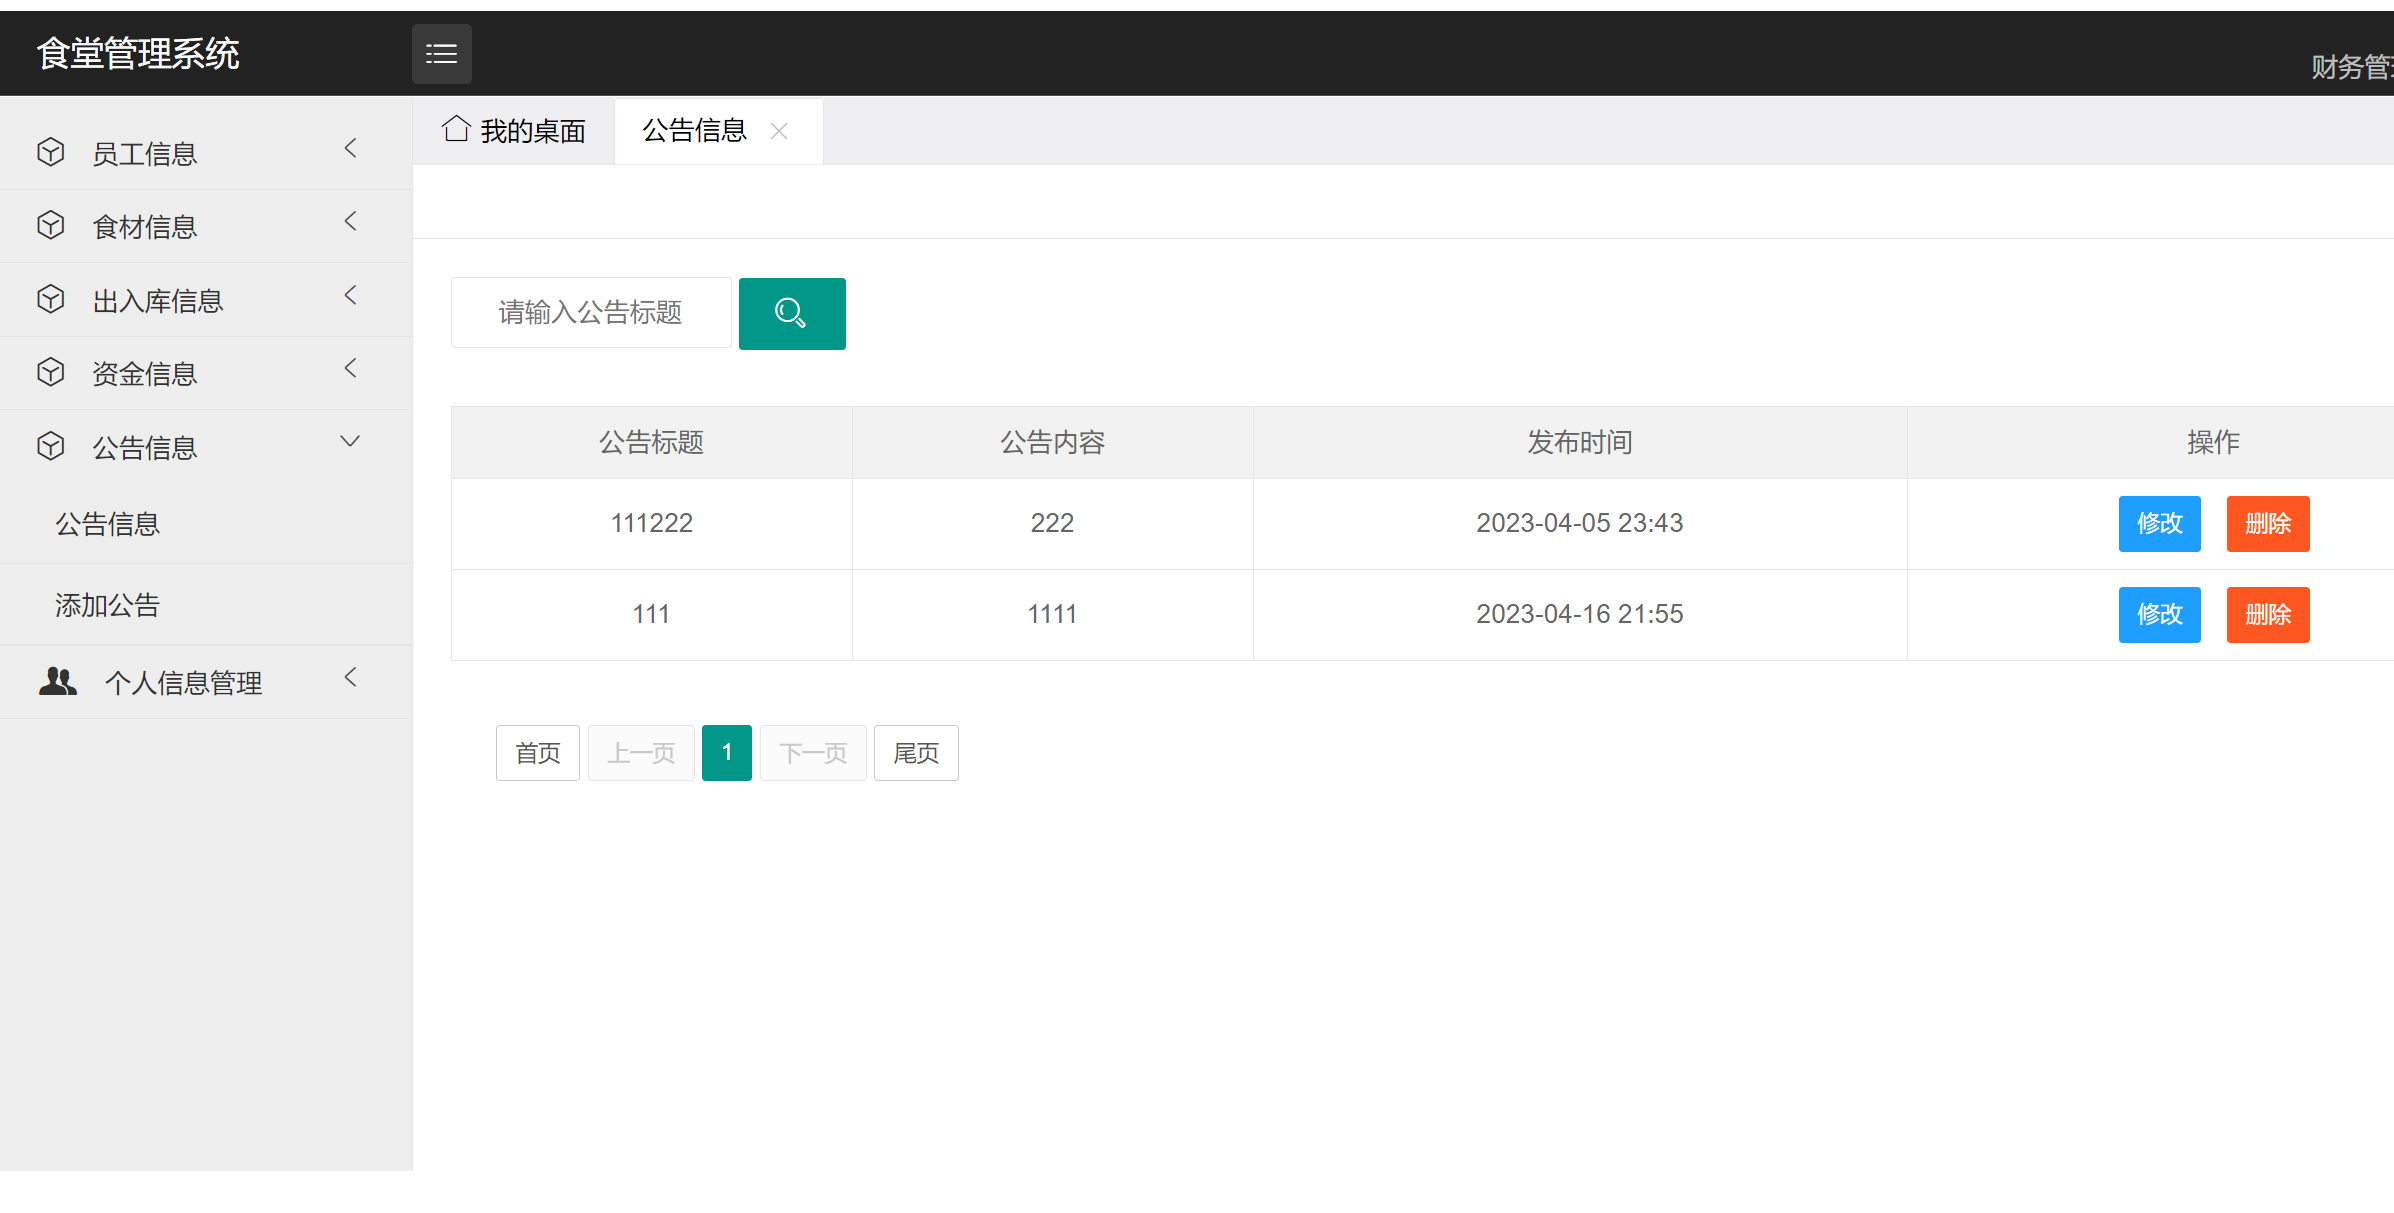The width and height of the screenshot is (2394, 1213).
Task: Expand the 个人信息管理 chevron
Action: point(350,678)
